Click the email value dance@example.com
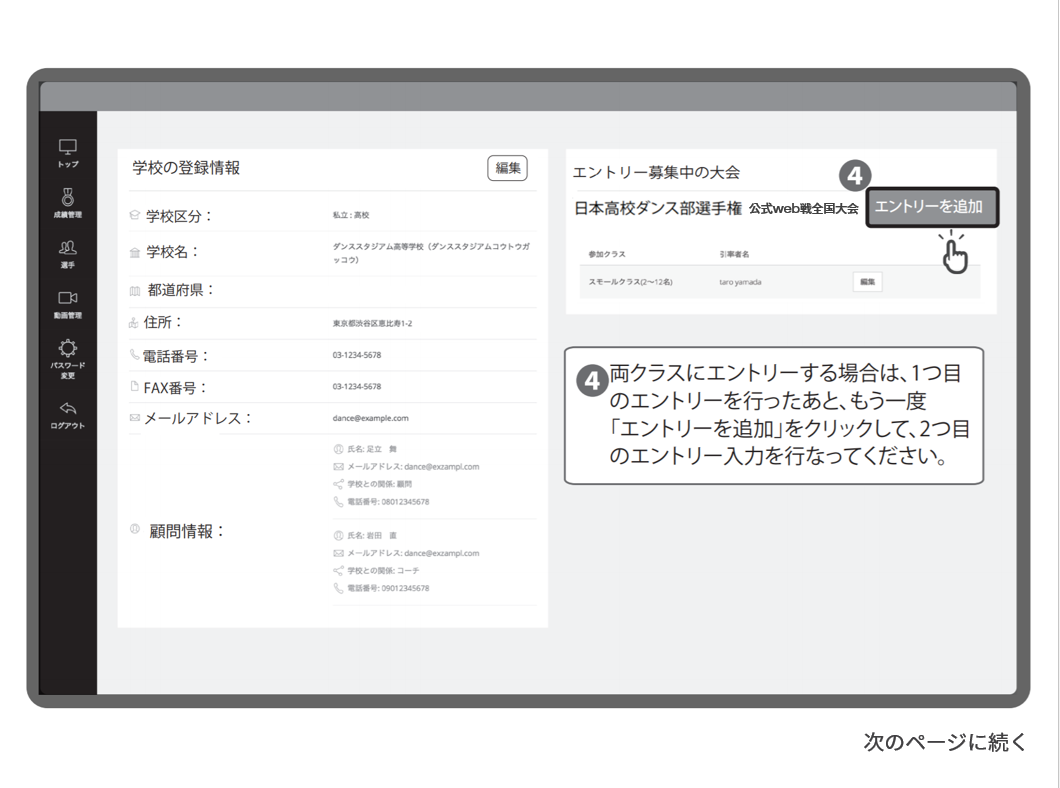 coord(370,418)
